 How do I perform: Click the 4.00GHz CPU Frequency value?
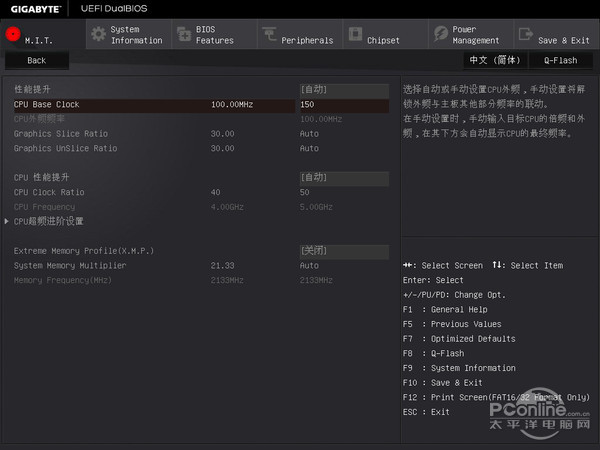click(227, 207)
